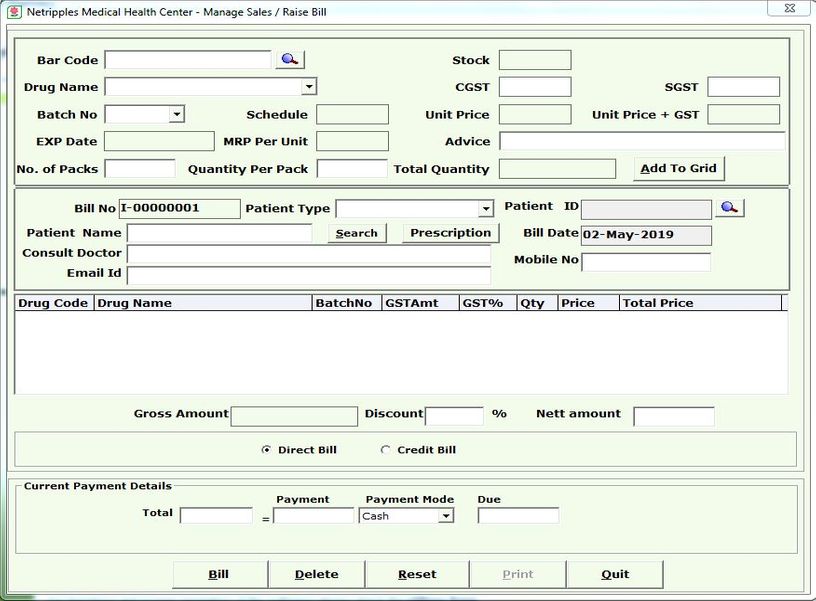This screenshot has width=816, height=601.
Task: Click the application icon in title bar
Action: [x=15, y=11]
